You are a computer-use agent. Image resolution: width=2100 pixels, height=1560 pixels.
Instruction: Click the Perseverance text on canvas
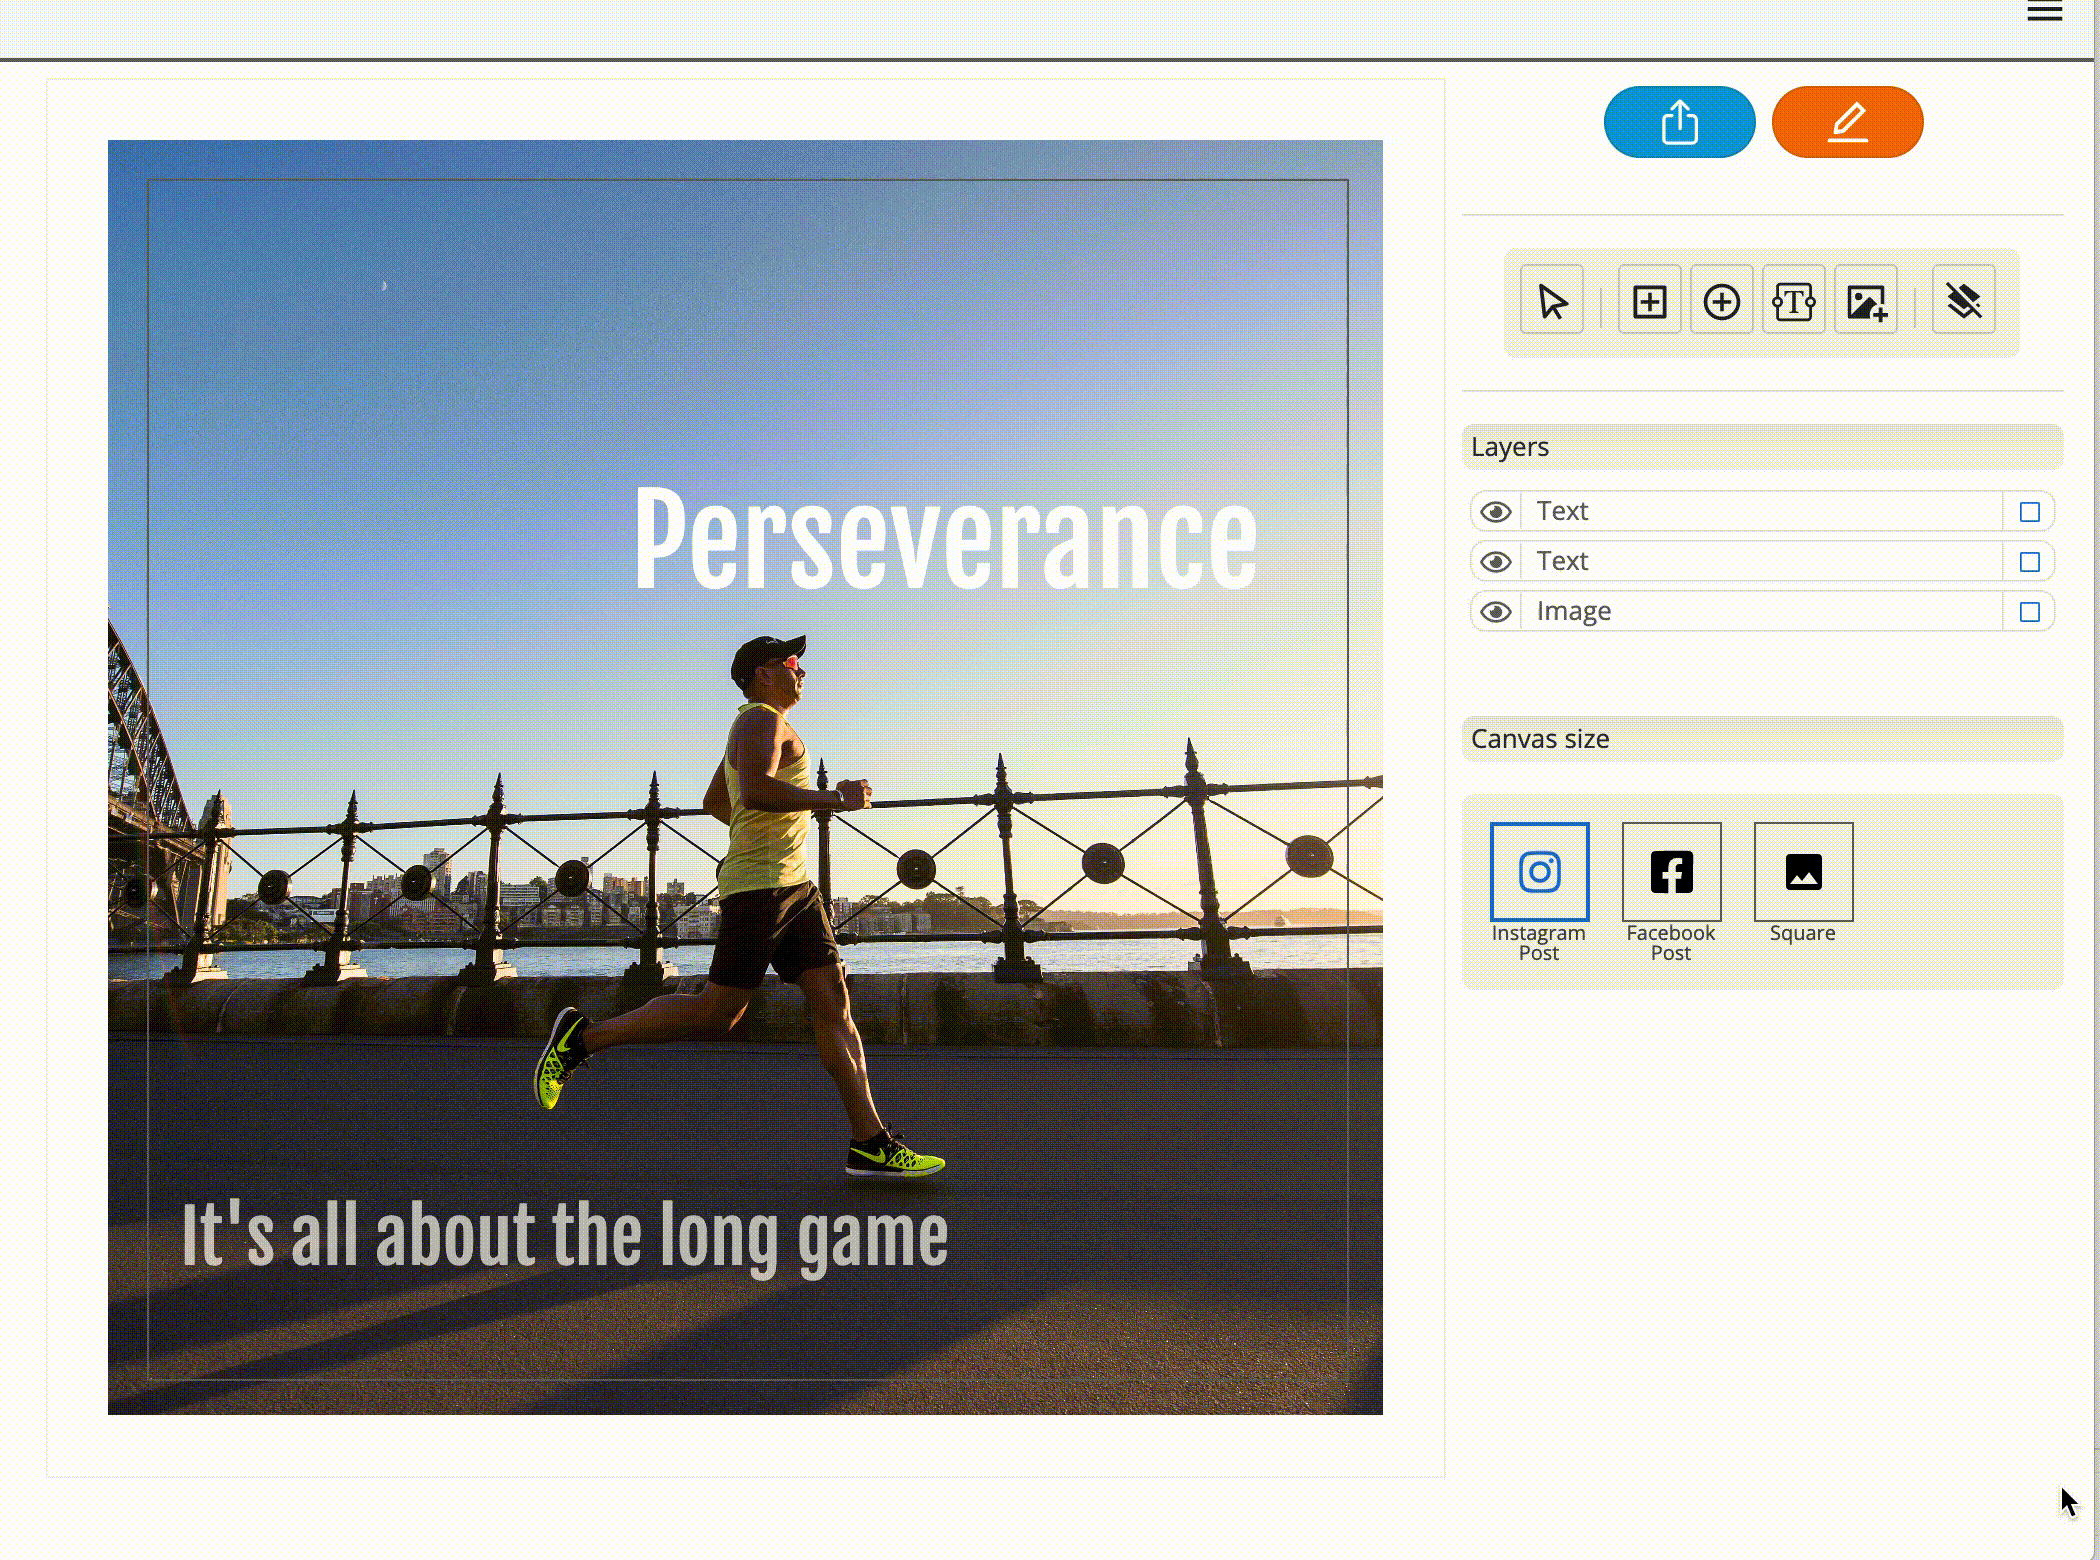tap(945, 541)
